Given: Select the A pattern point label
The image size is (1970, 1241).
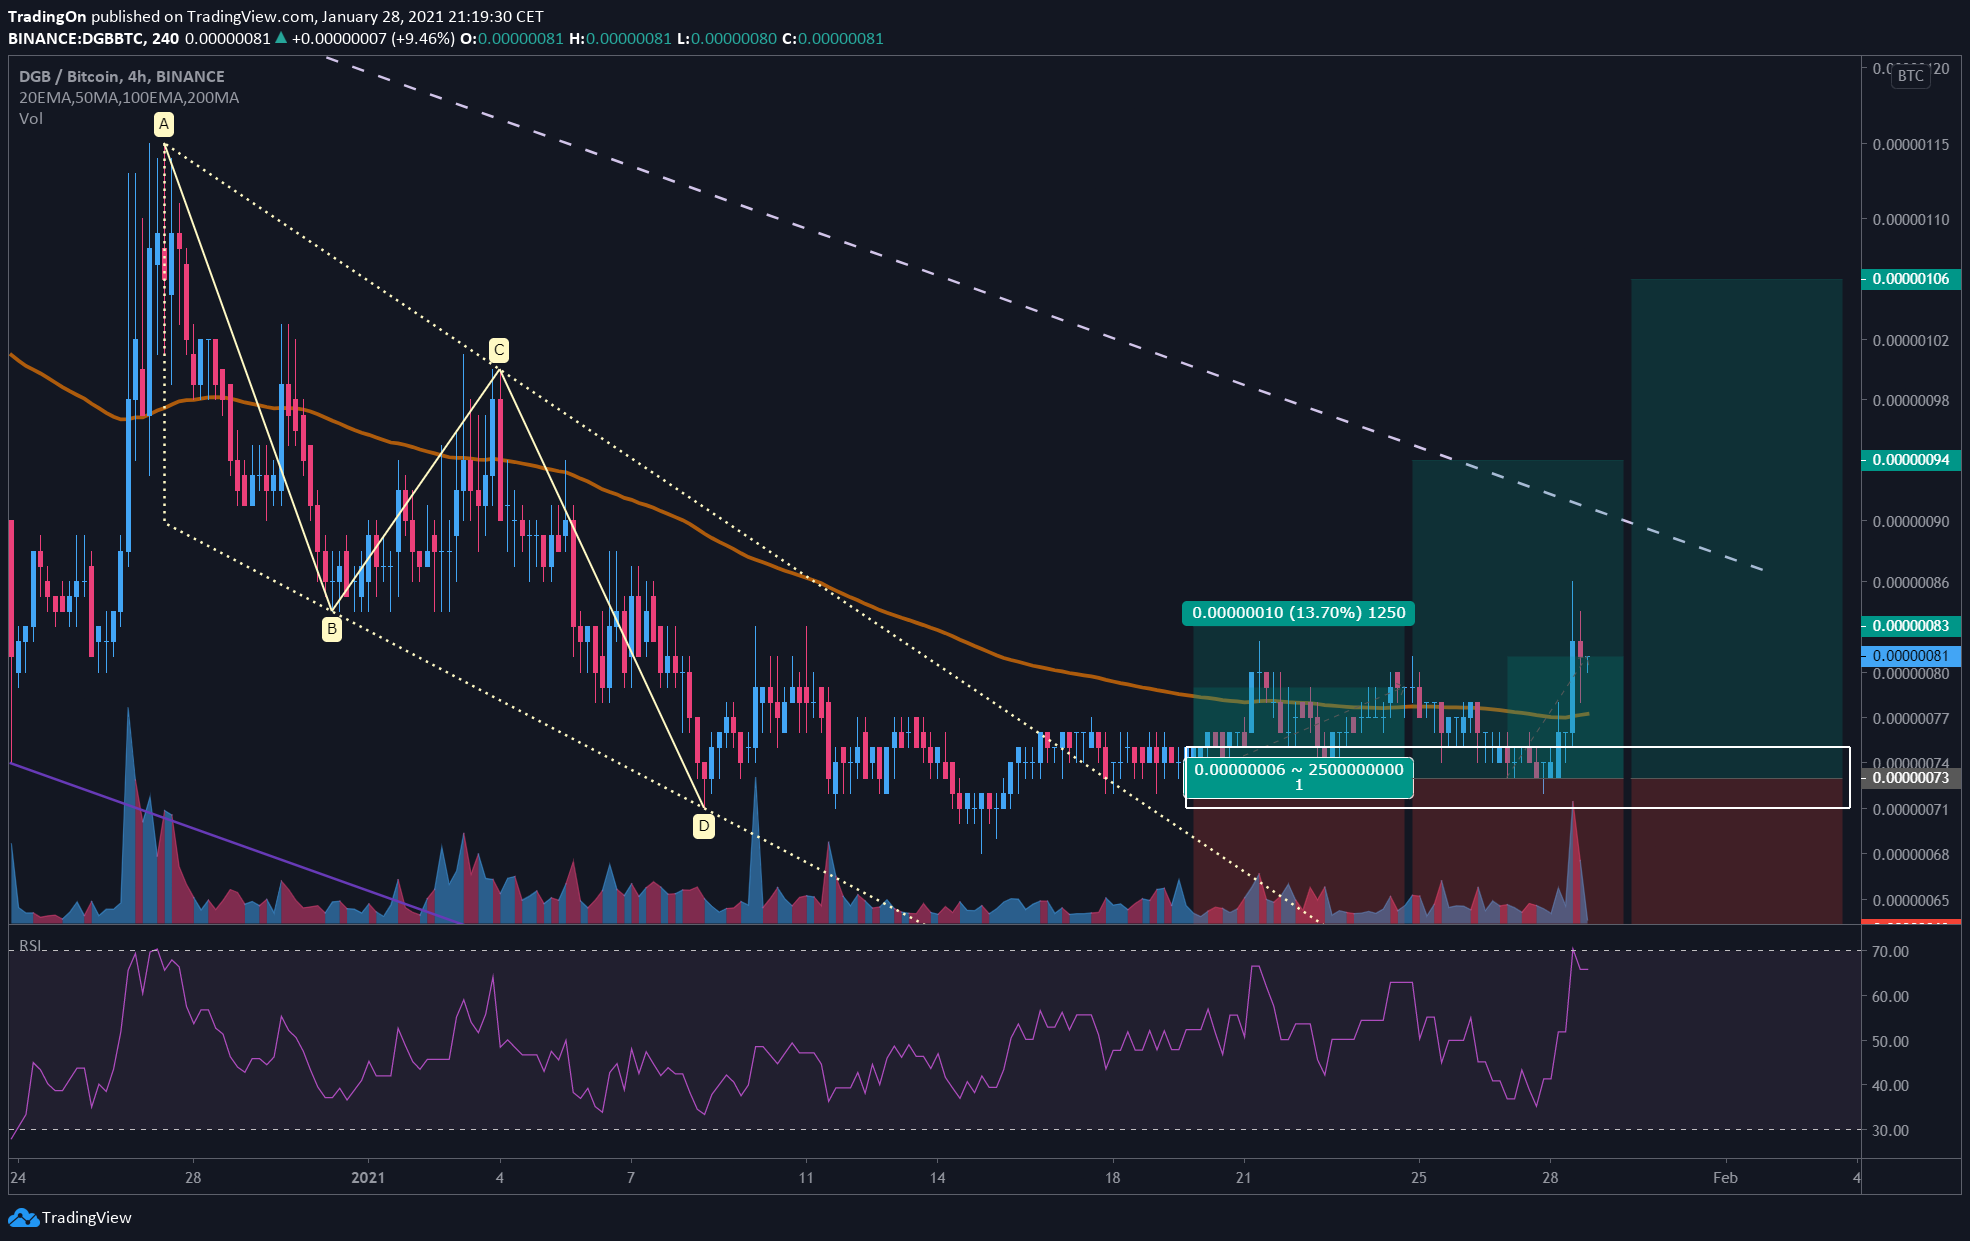Looking at the screenshot, I should tap(164, 124).
